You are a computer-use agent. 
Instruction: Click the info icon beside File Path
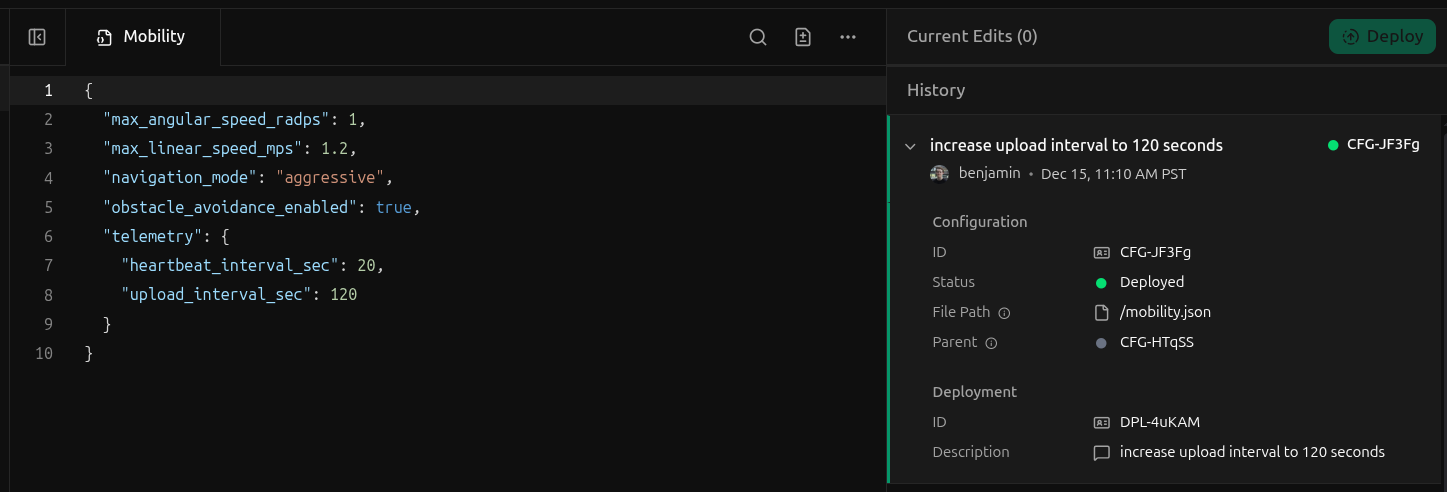(x=1005, y=313)
